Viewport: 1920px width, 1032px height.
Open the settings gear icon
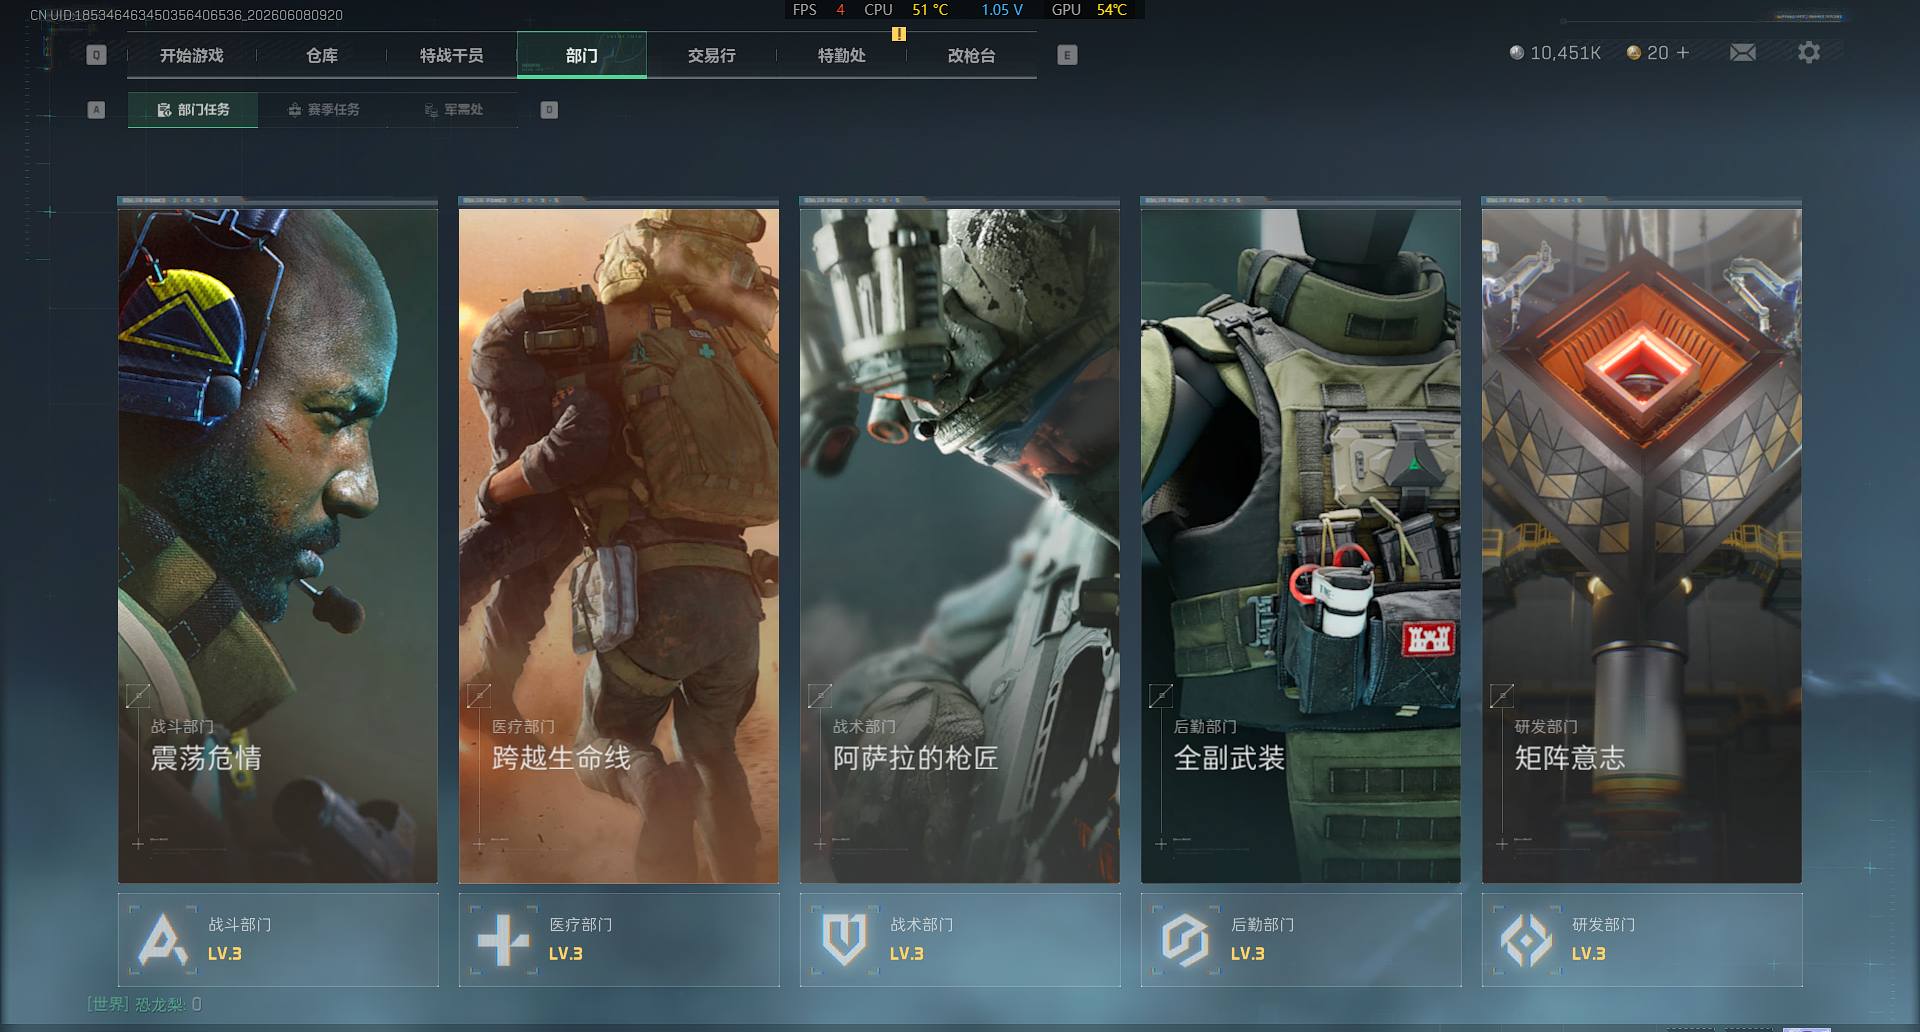[1809, 52]
